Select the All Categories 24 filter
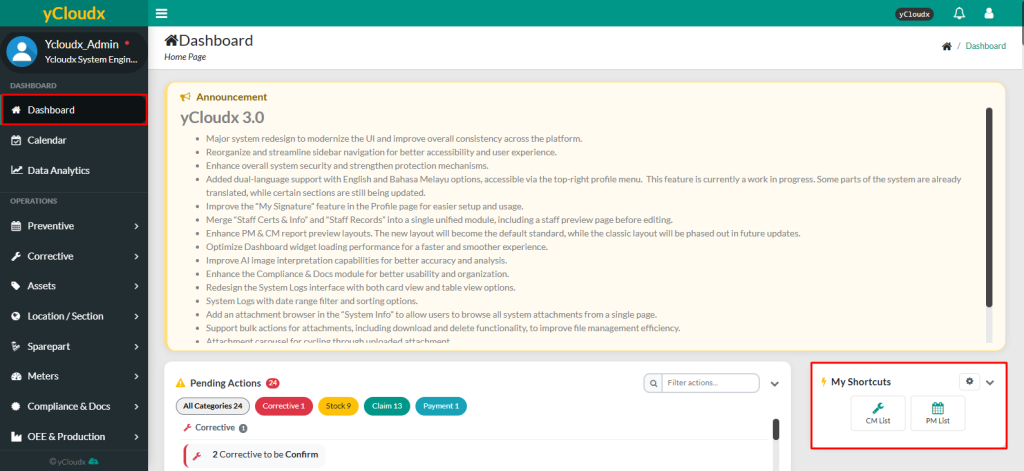Screen dimensions: 1024x471 [x=212, y=406]
